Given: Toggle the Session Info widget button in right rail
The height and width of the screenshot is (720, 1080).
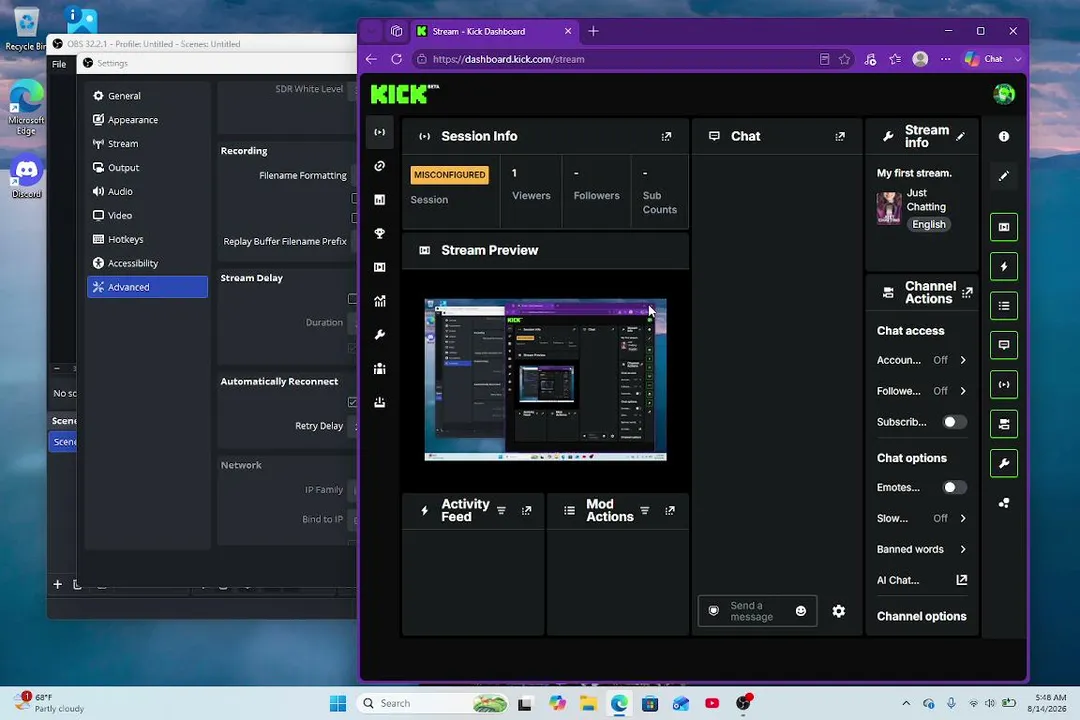Looking at the screenshot, I should pos(1004,384).
